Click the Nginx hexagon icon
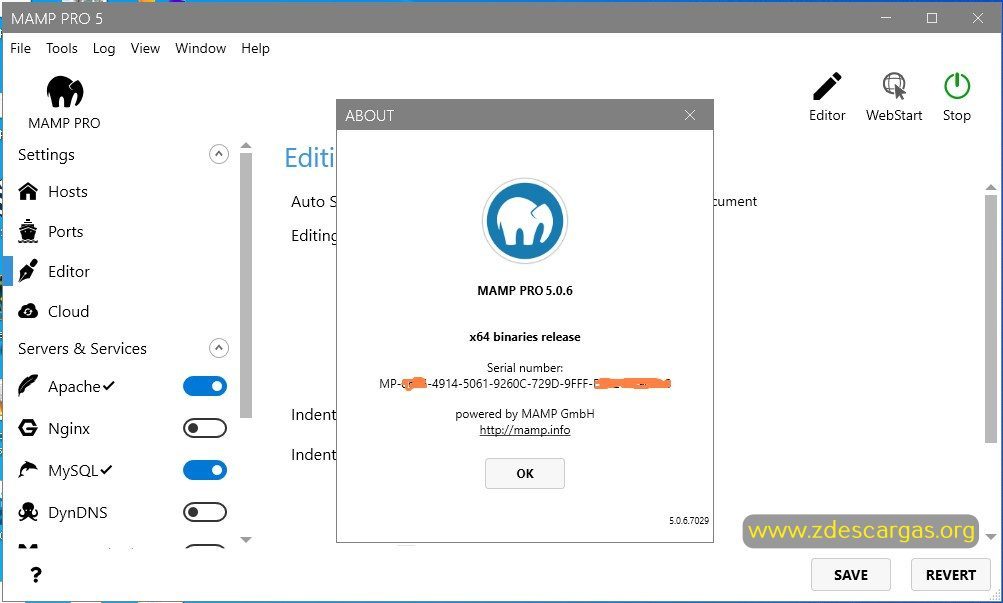The height and width of the screenshot is (603, 1003). point(28,428)
